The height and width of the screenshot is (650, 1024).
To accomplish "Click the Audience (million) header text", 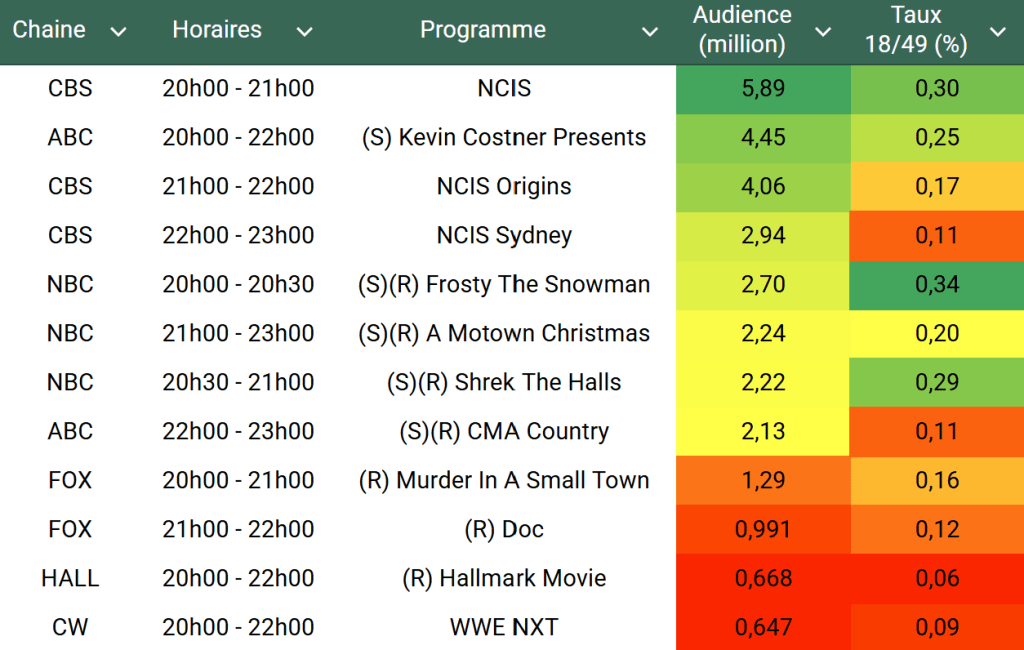I will point(742,30).
